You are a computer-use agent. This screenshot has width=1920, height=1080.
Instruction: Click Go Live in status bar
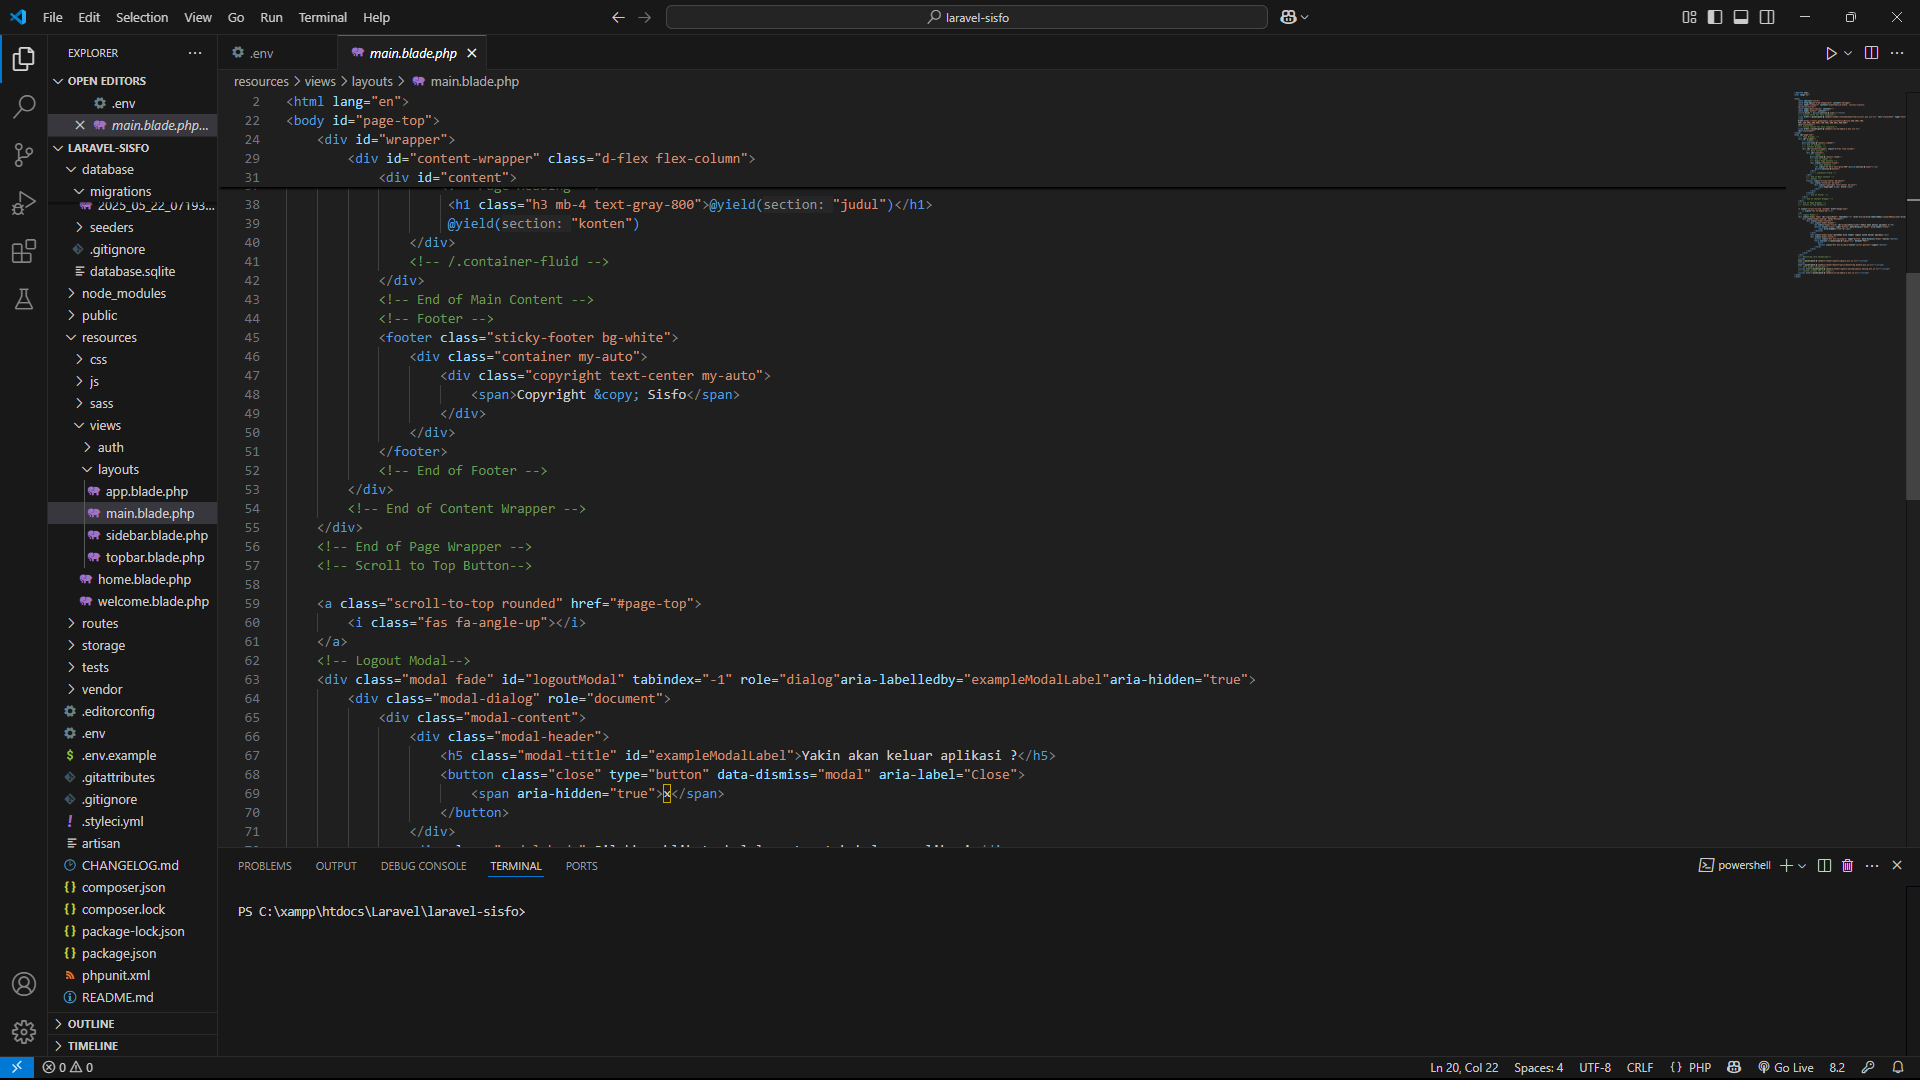1786,1067
